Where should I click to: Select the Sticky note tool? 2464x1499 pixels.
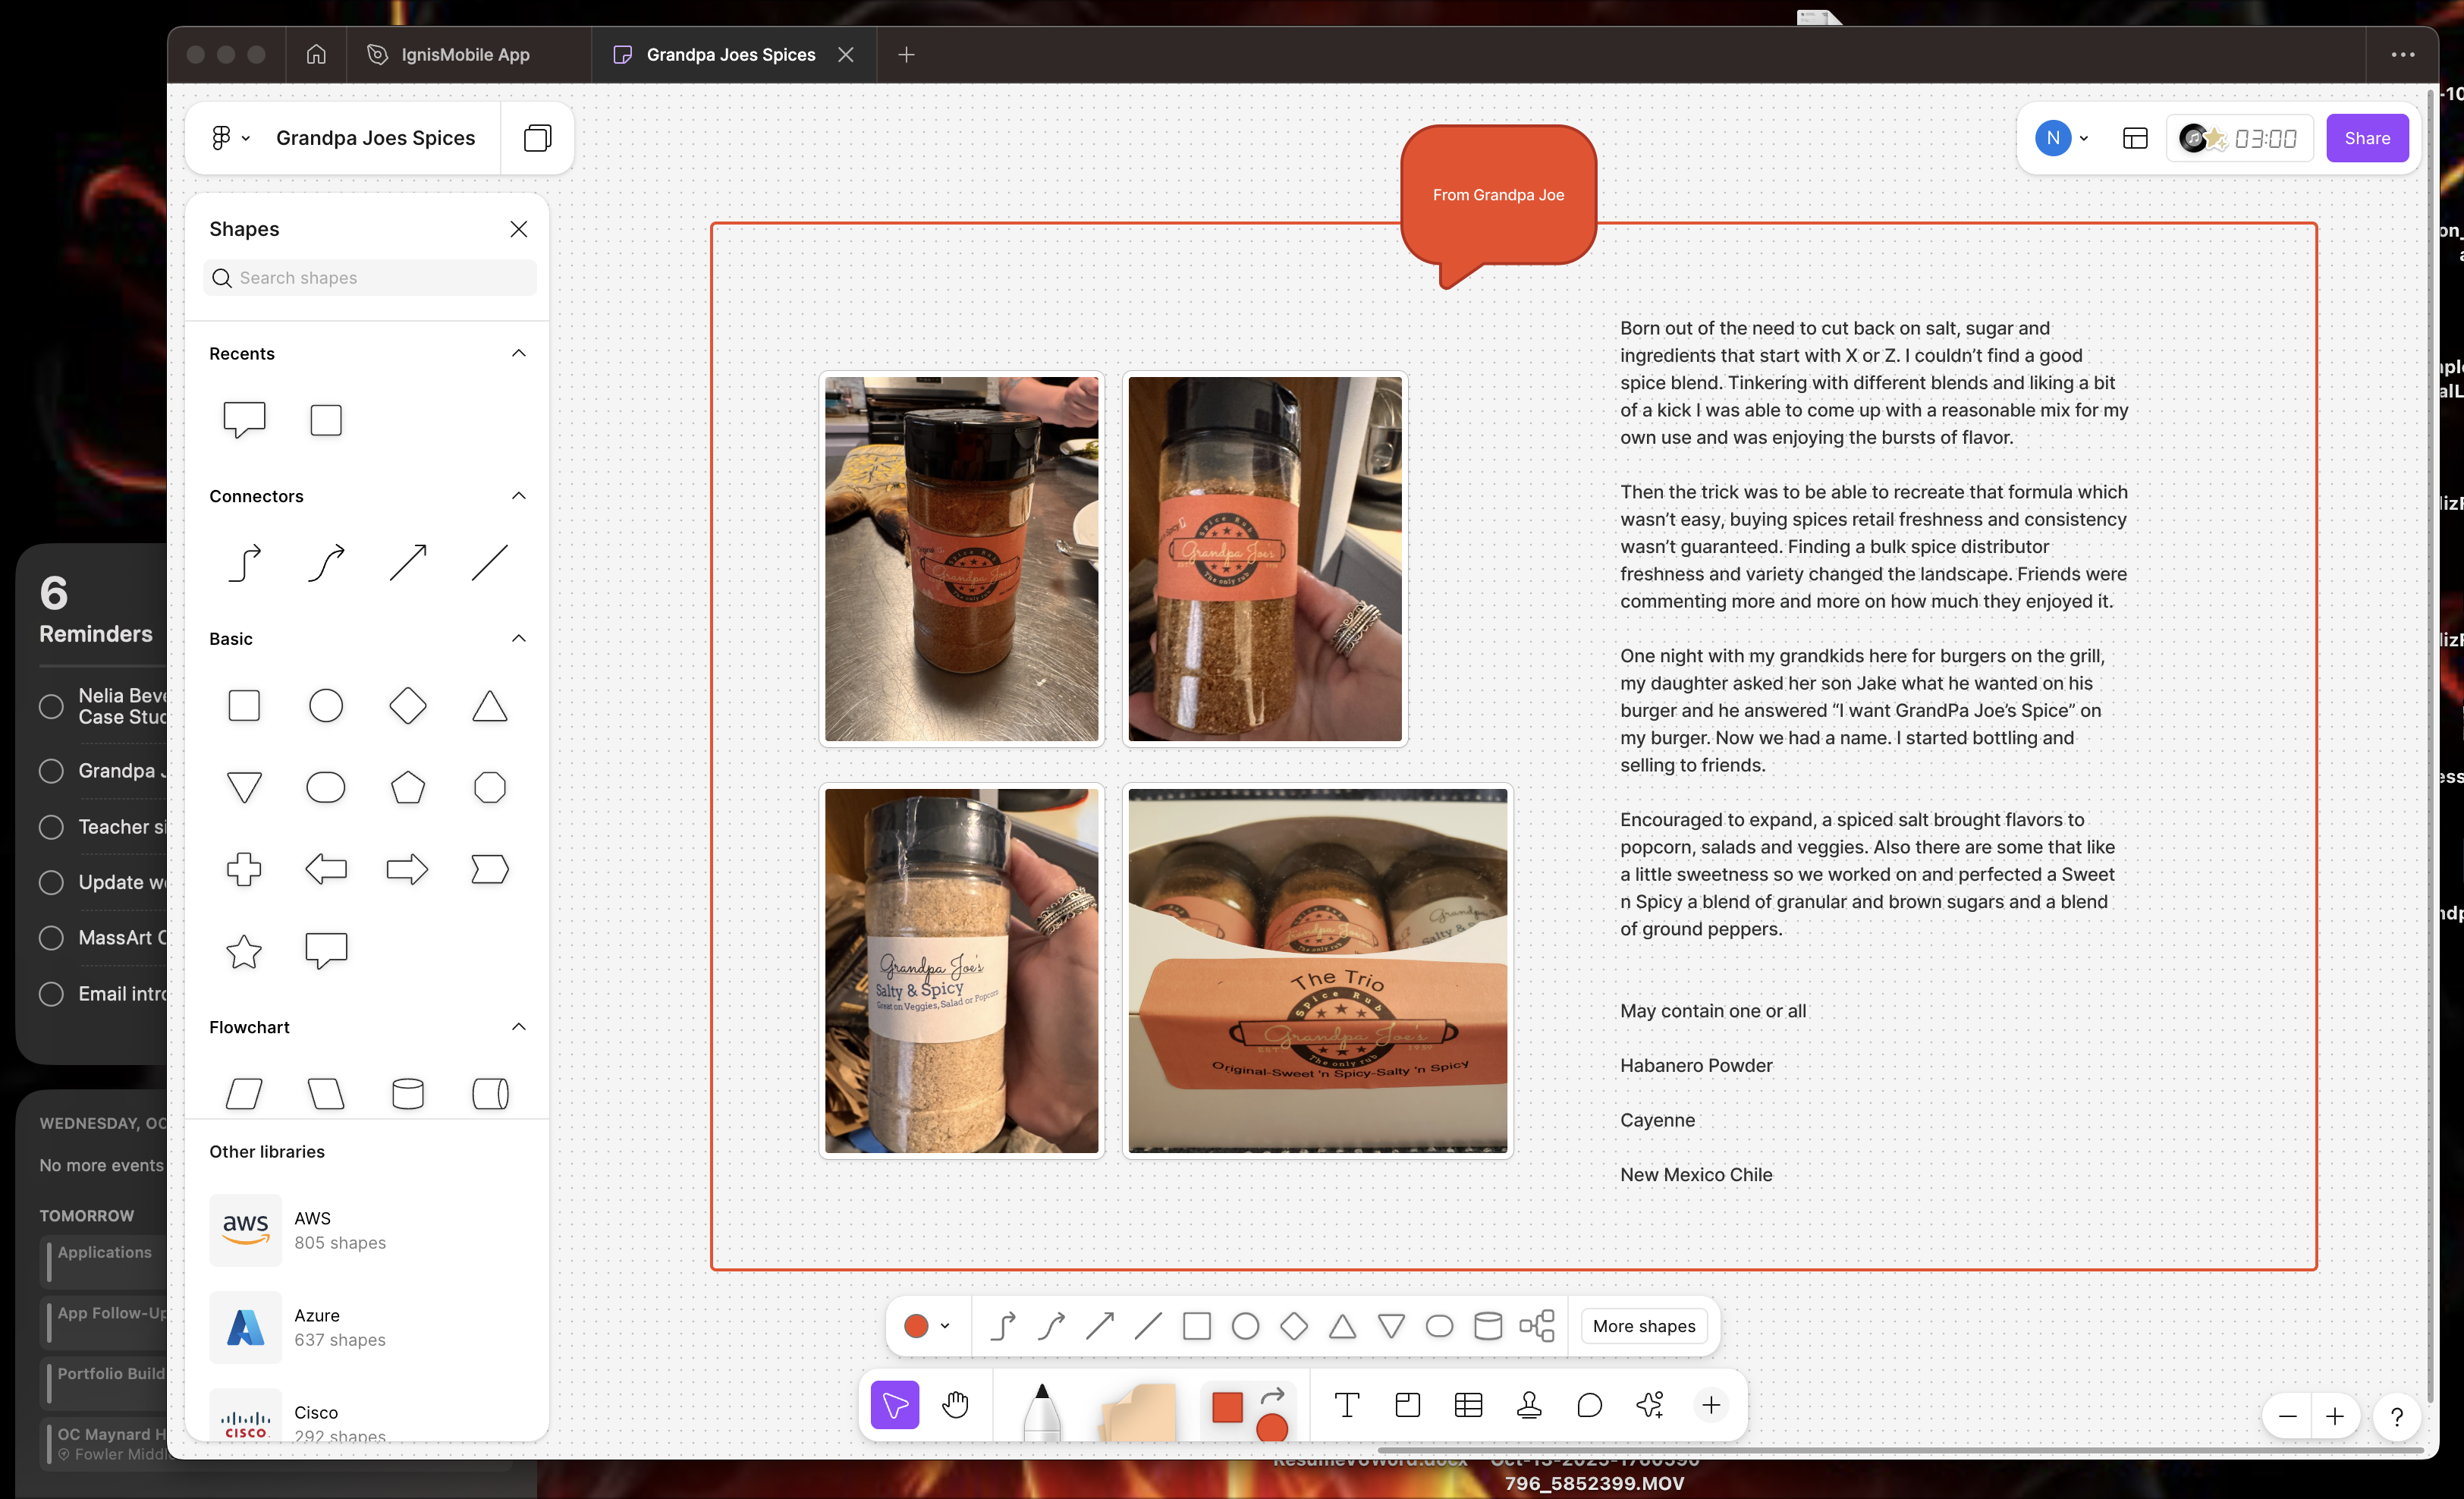click(1138, 1410)
